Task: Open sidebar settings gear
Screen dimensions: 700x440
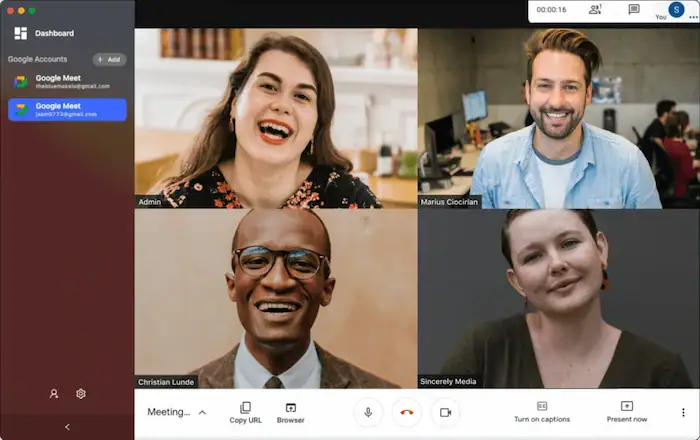Action: point(81,393)
